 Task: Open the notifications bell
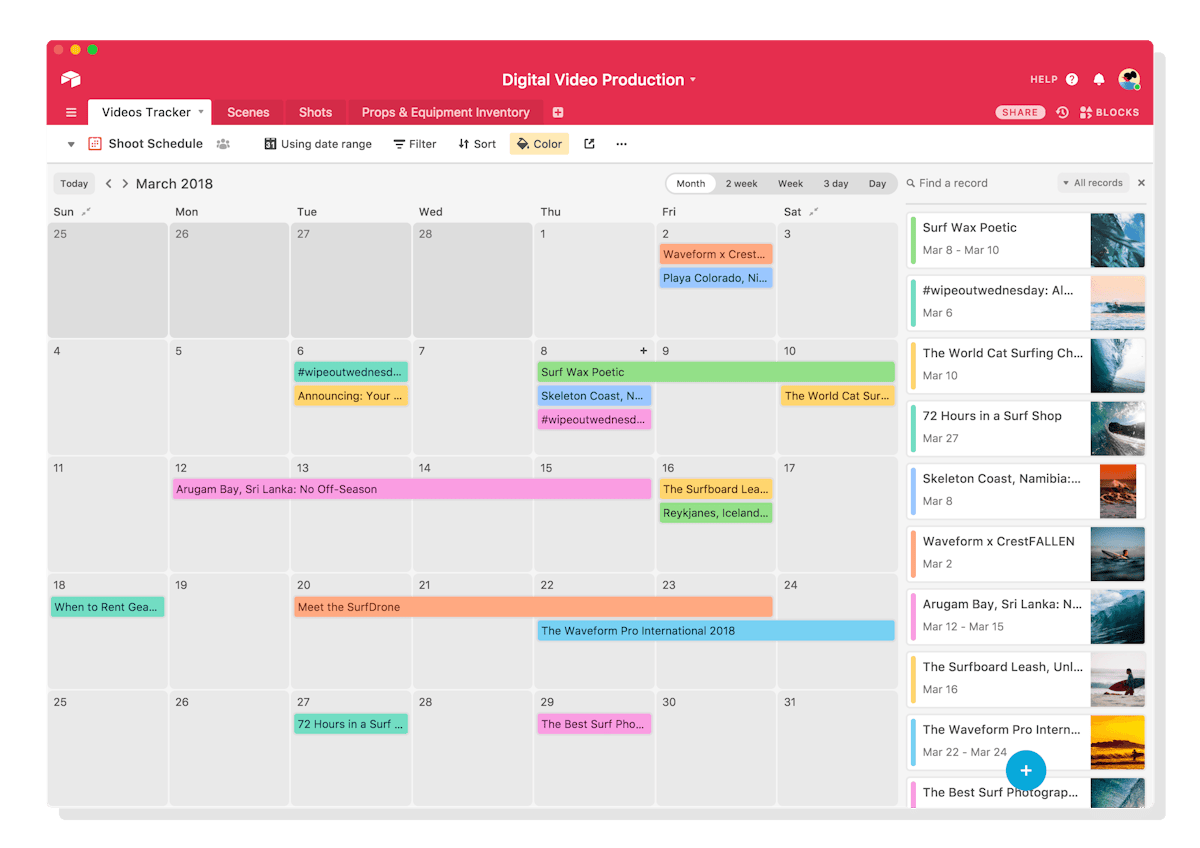click(1099, 80)
